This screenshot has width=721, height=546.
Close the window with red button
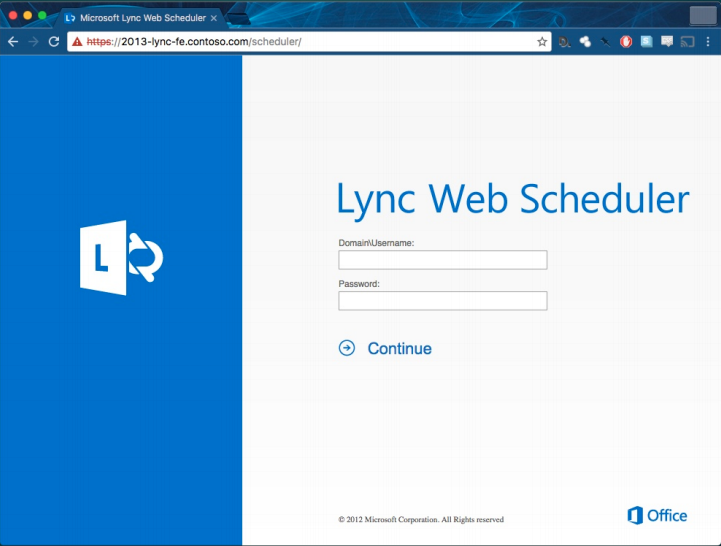click(x=13, y=15)
